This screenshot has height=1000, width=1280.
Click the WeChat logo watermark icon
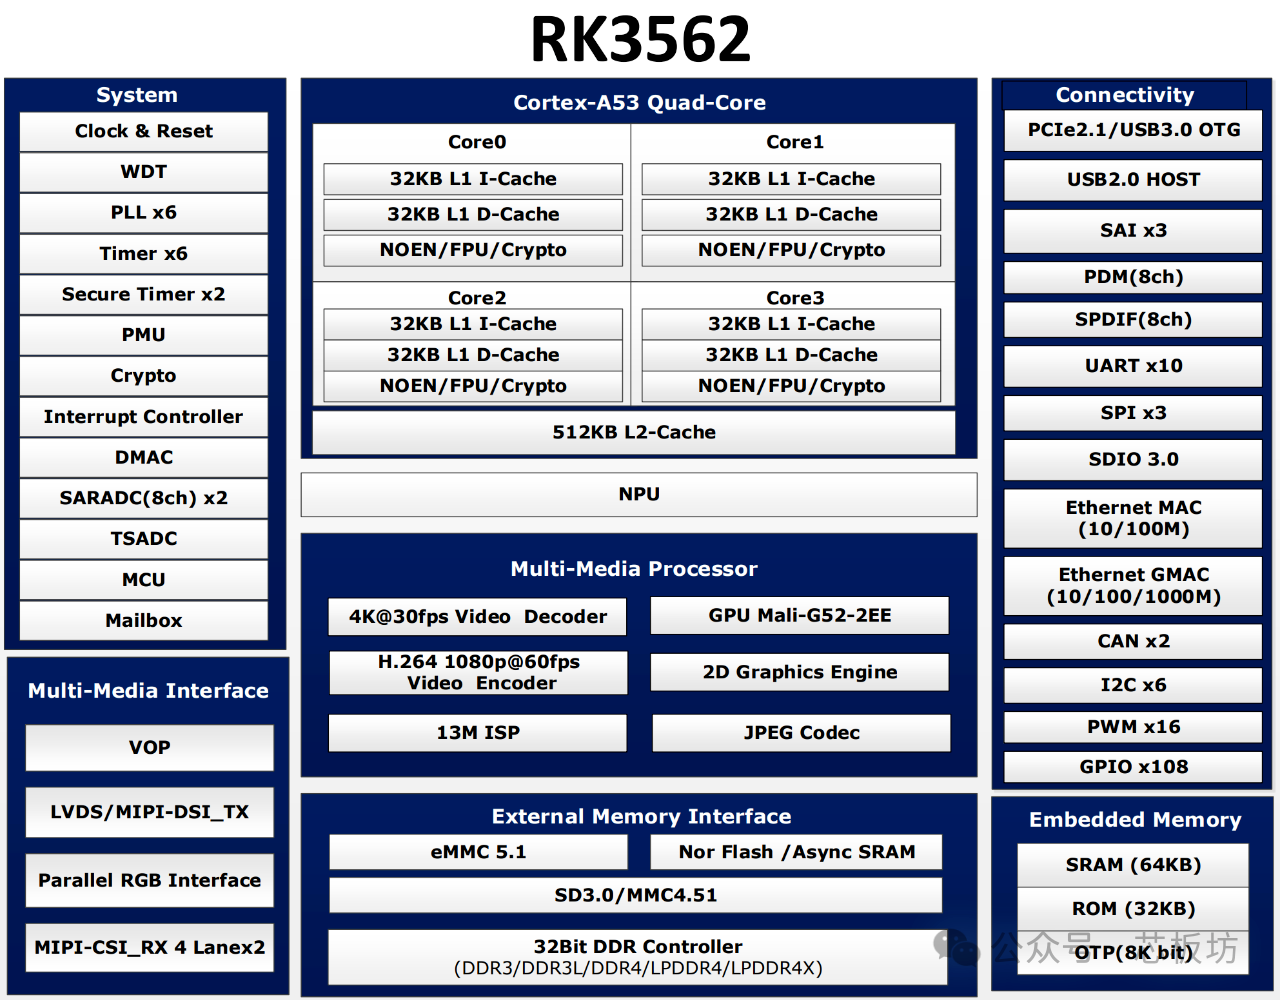[956, 946]
